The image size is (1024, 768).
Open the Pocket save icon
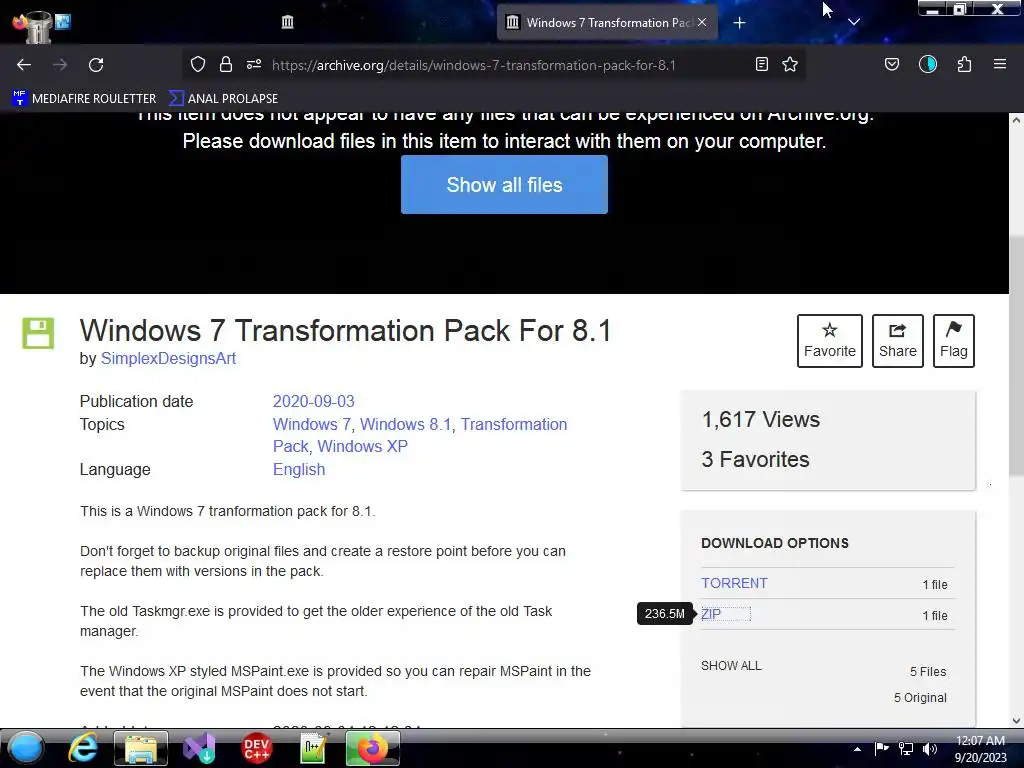coord(892,64)
